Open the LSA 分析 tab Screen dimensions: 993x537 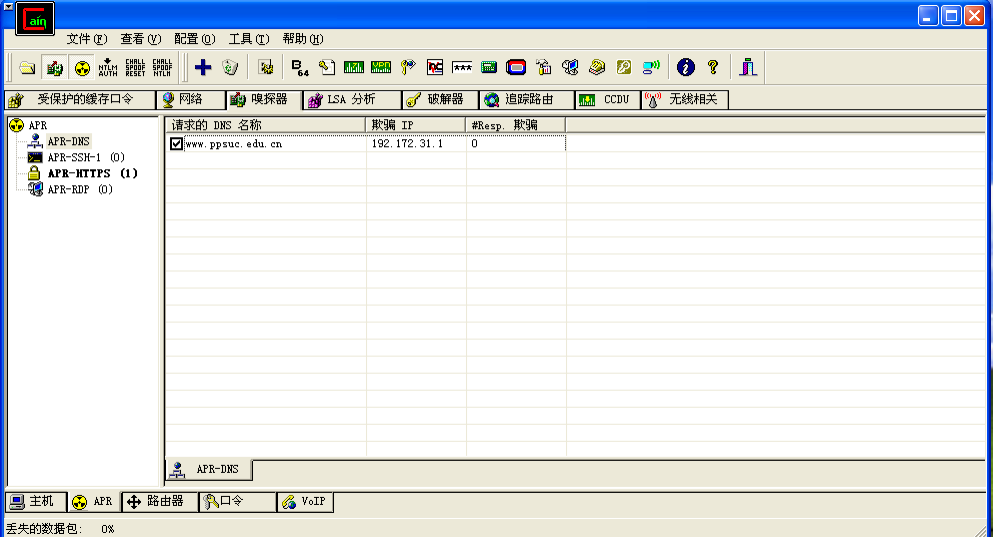click(x=352, y=99)
